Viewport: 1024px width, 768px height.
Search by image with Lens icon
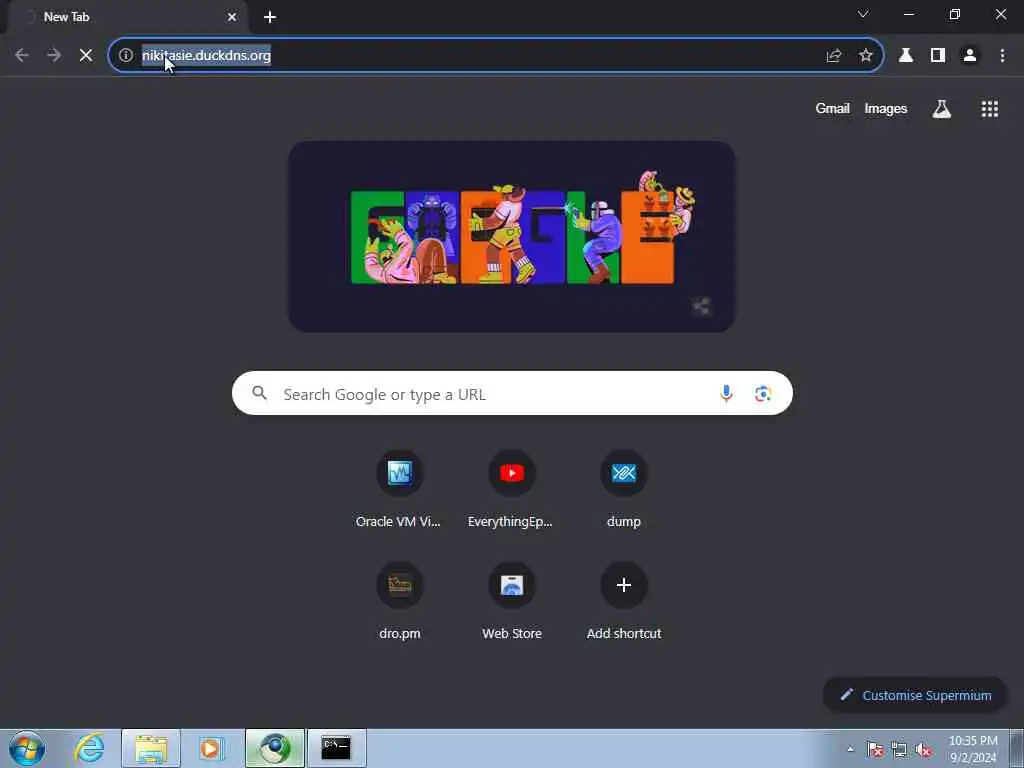pos(763,393)
